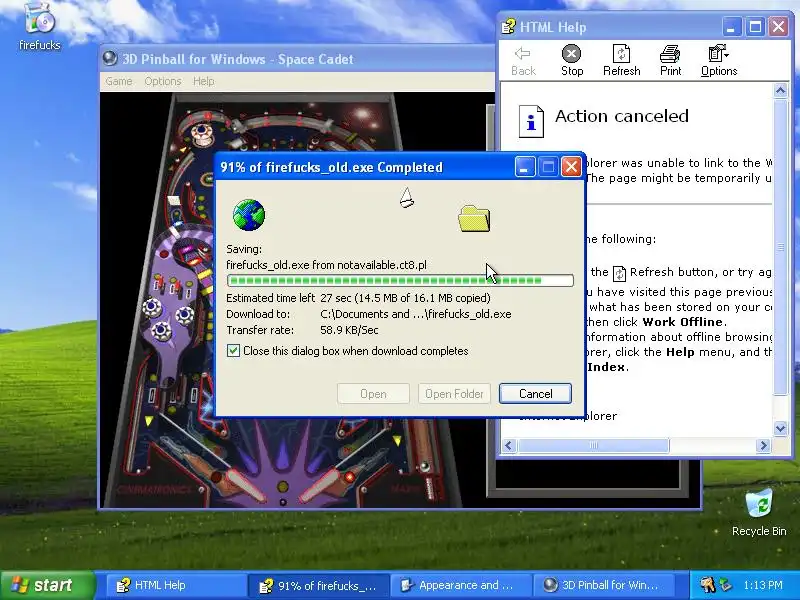Switch to 3D Pinball taskbar button
The width and height of the screenshot is (800, 600).
[x=604, y=585]
